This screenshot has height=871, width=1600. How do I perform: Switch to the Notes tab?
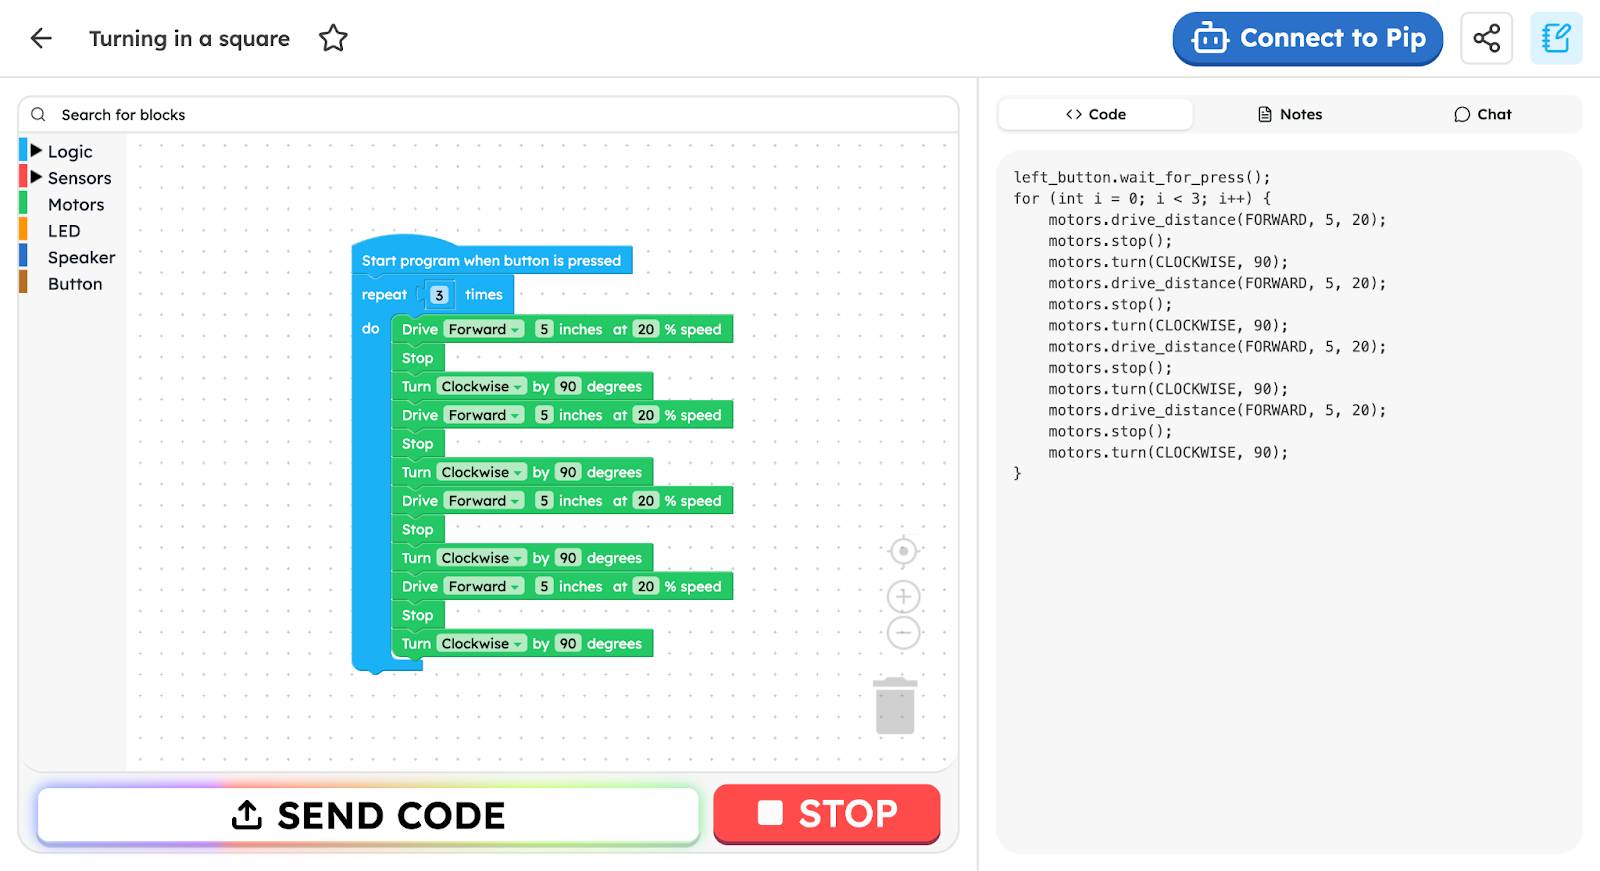pyautogui.click(x=1289, y=114)
